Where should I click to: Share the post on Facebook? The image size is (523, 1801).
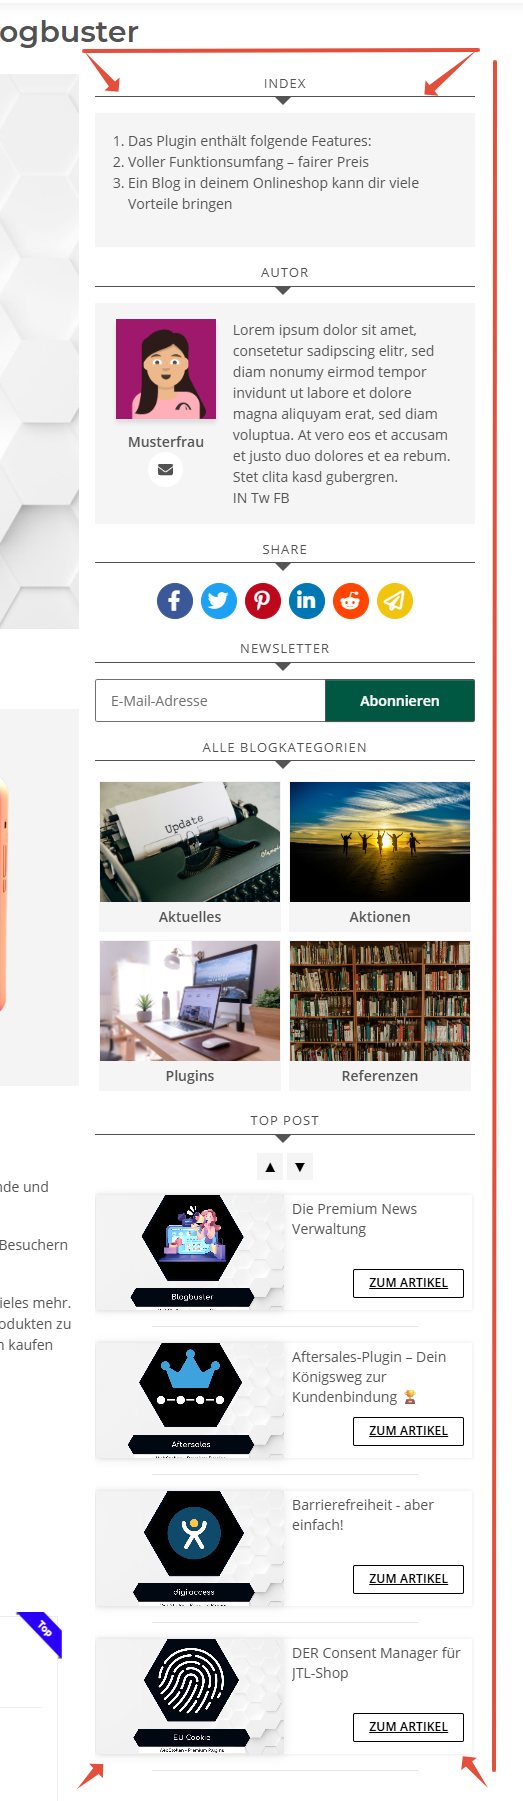[x=174, y=601]
